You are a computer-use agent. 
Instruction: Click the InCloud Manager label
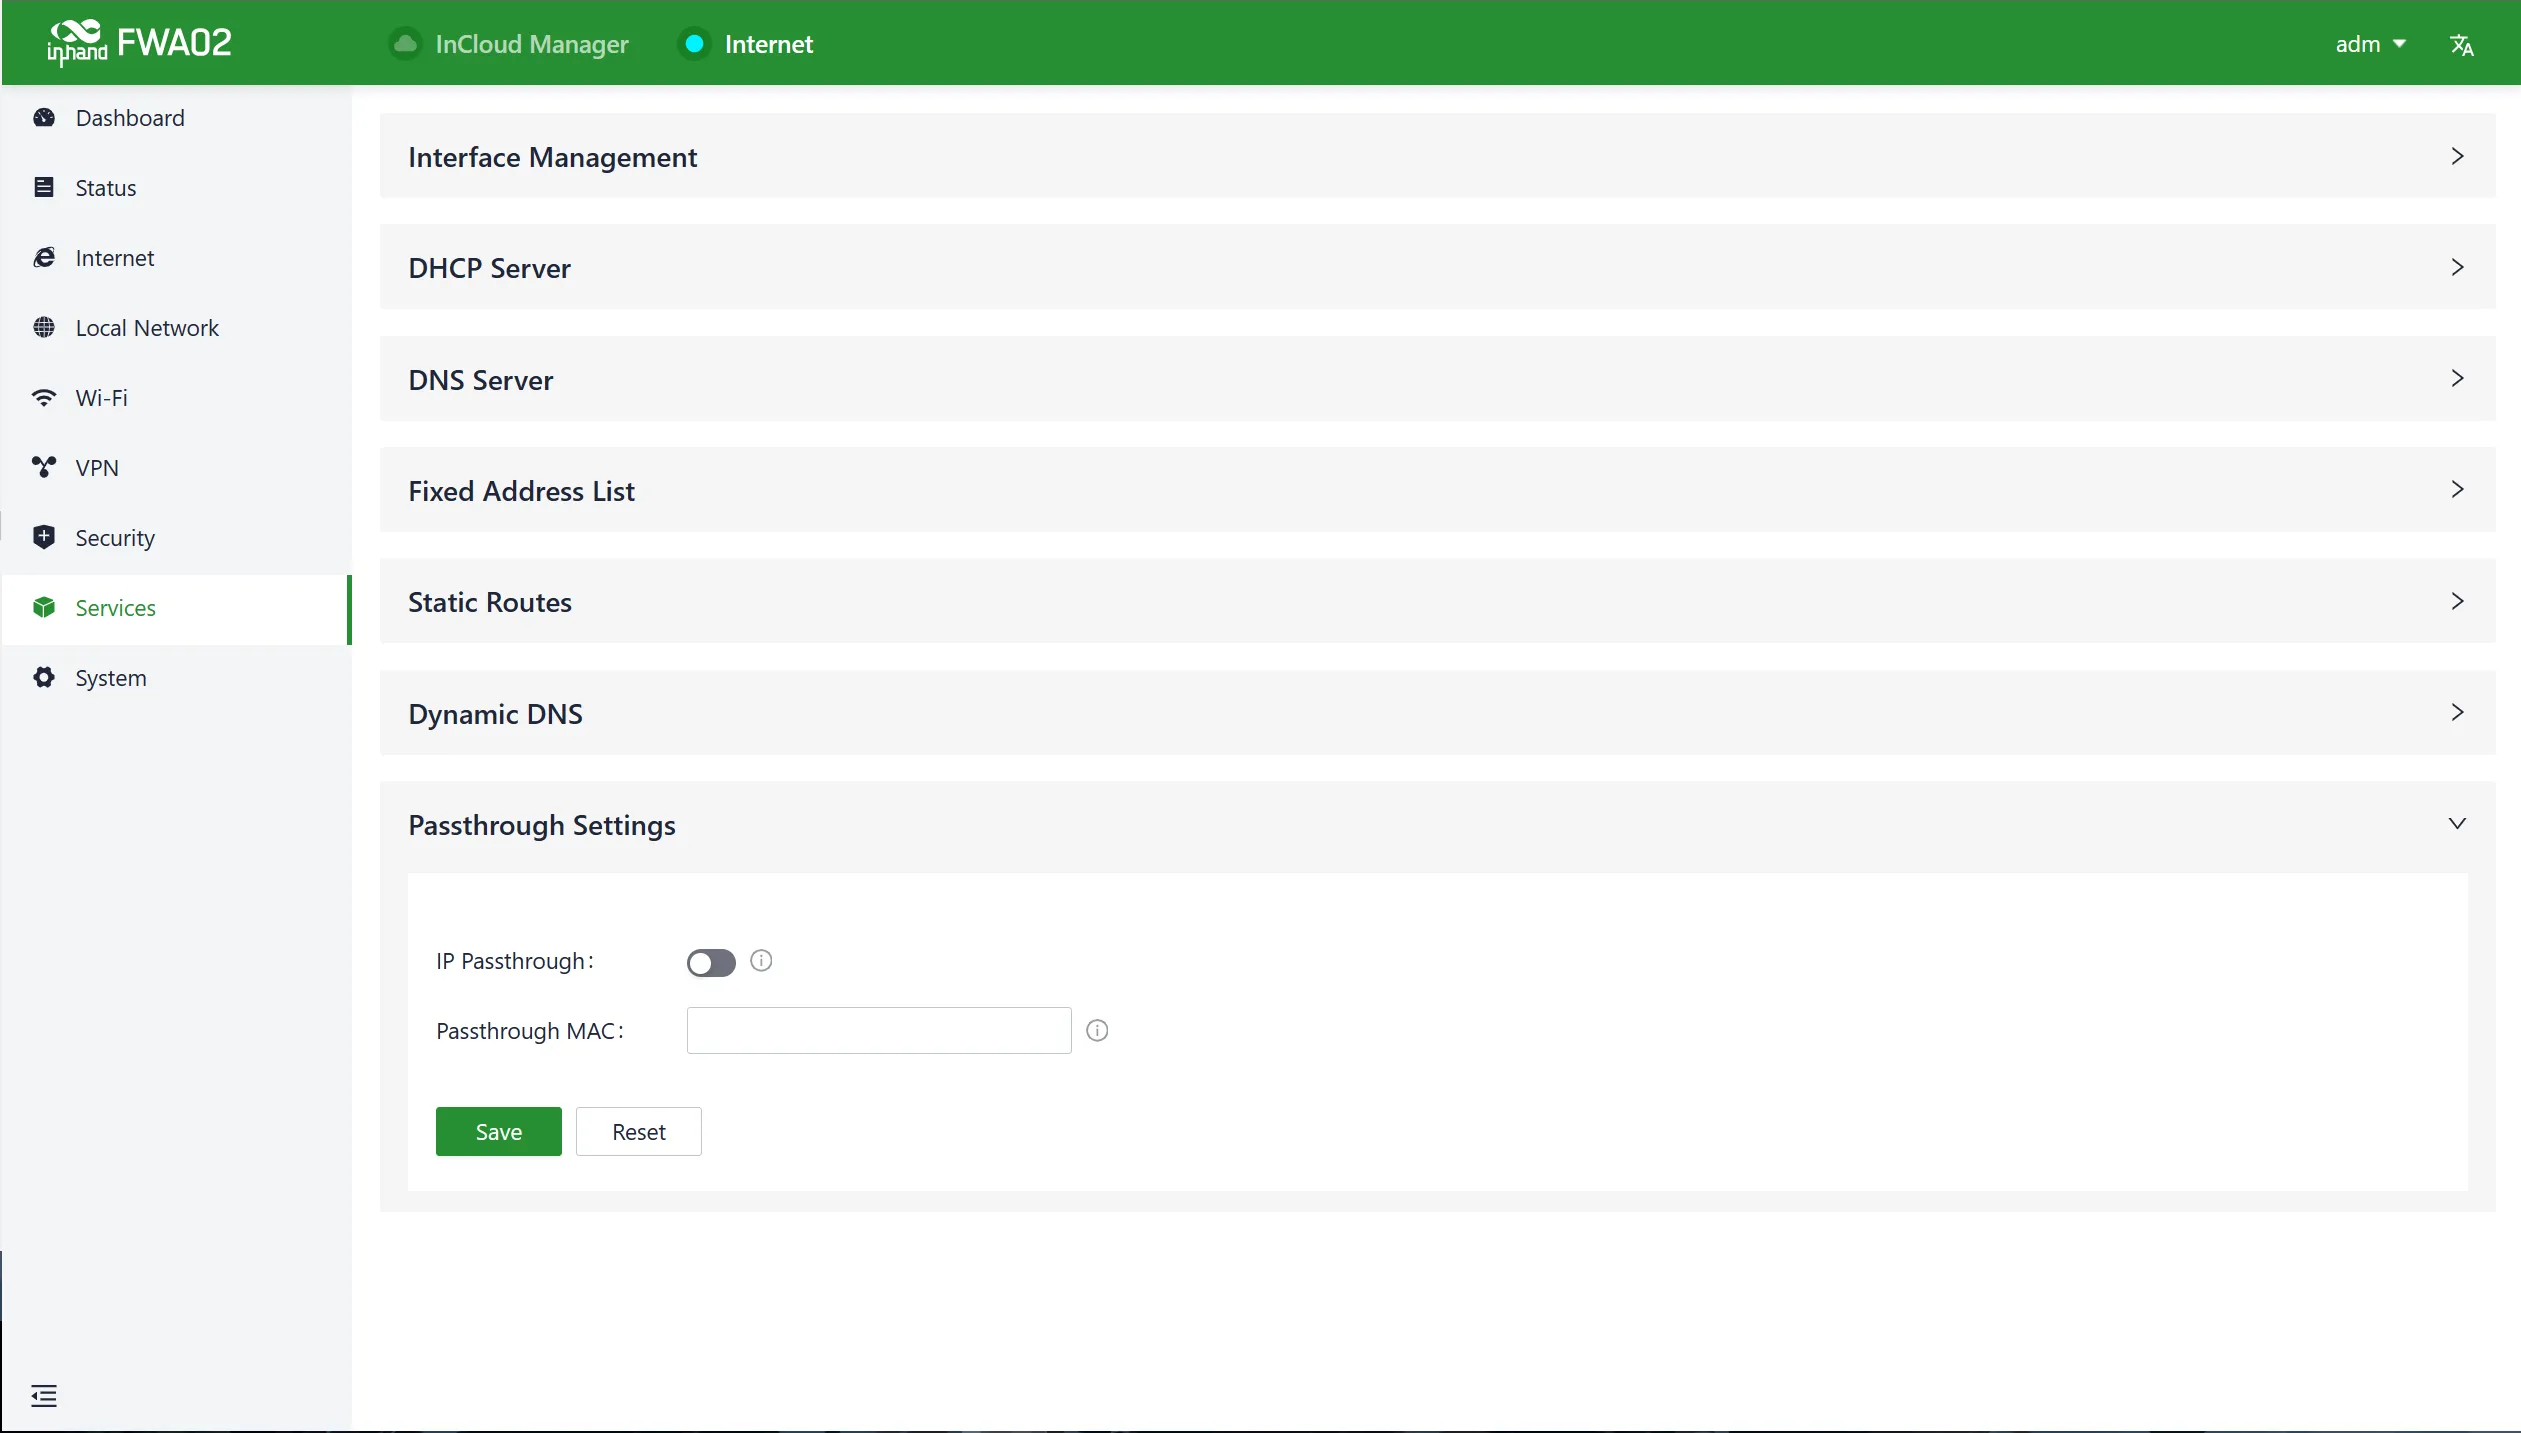pyautogui.click(x=532, y=45)
